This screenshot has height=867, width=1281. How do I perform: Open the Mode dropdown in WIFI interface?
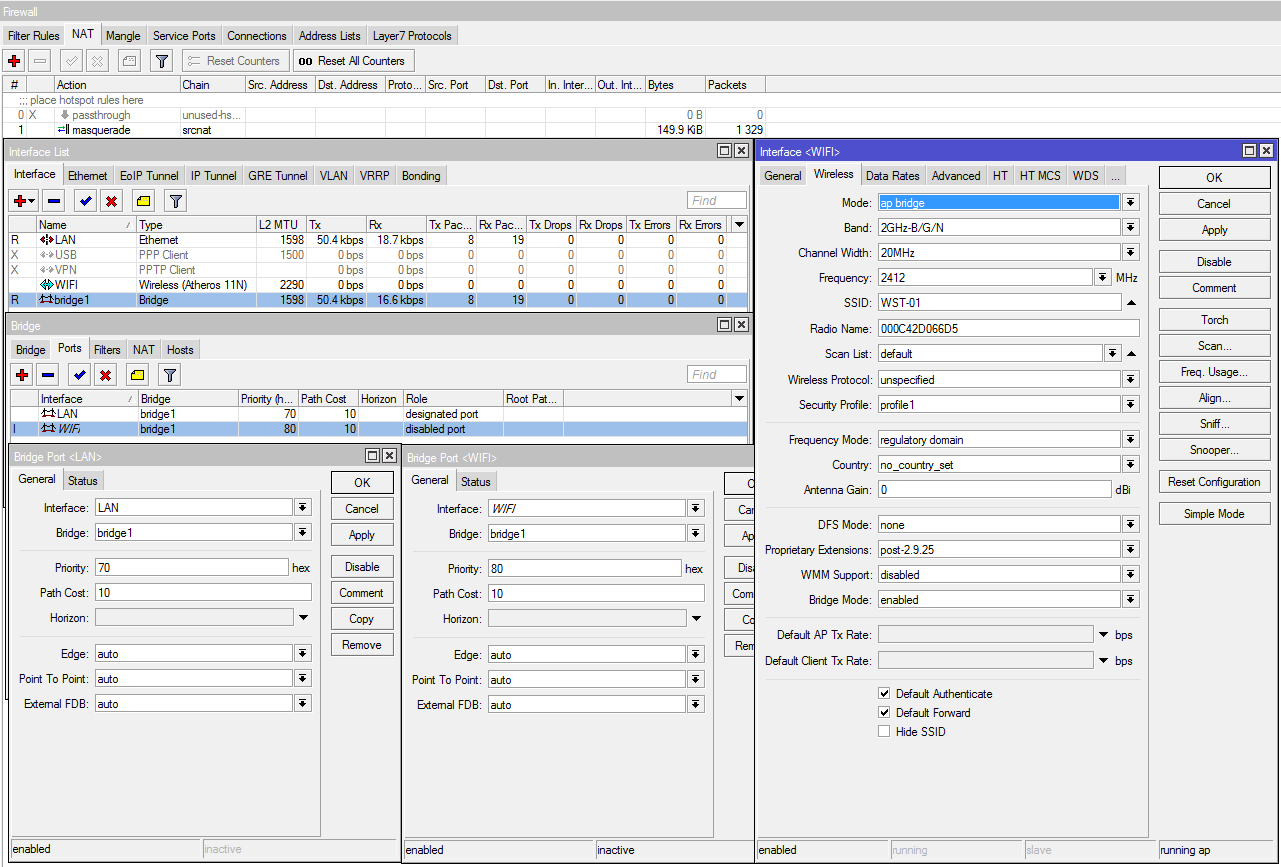pyautogui.click(x=1131, y=203)
